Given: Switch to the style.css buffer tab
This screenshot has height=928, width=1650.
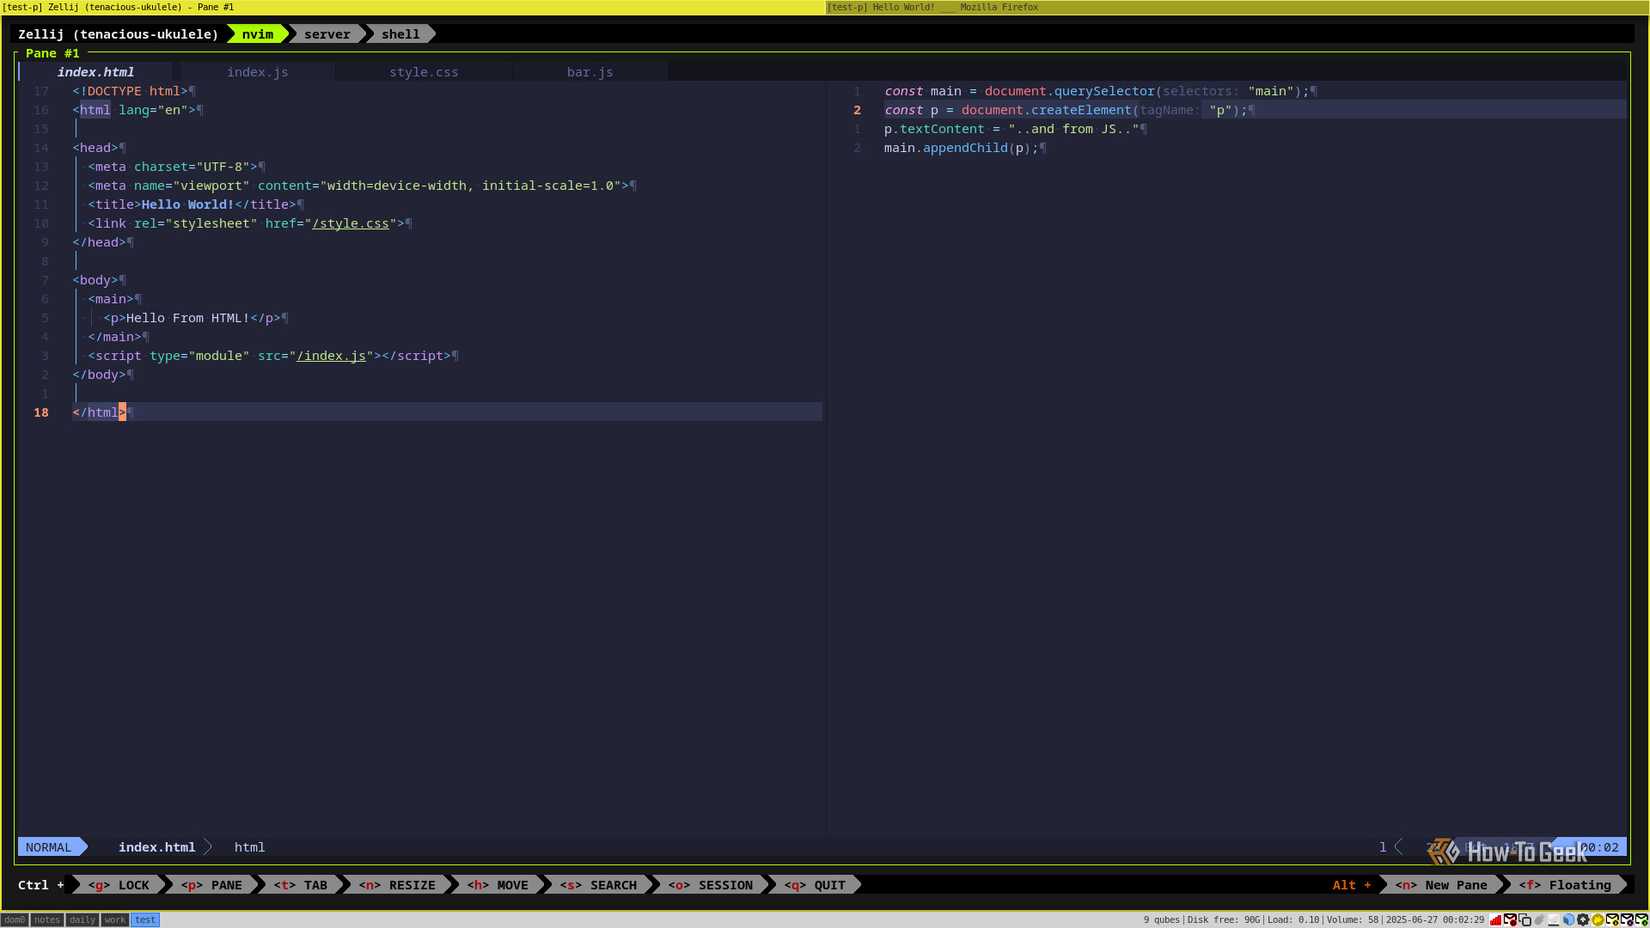Looking at the screenshot, I should click(x=424, y=72).
